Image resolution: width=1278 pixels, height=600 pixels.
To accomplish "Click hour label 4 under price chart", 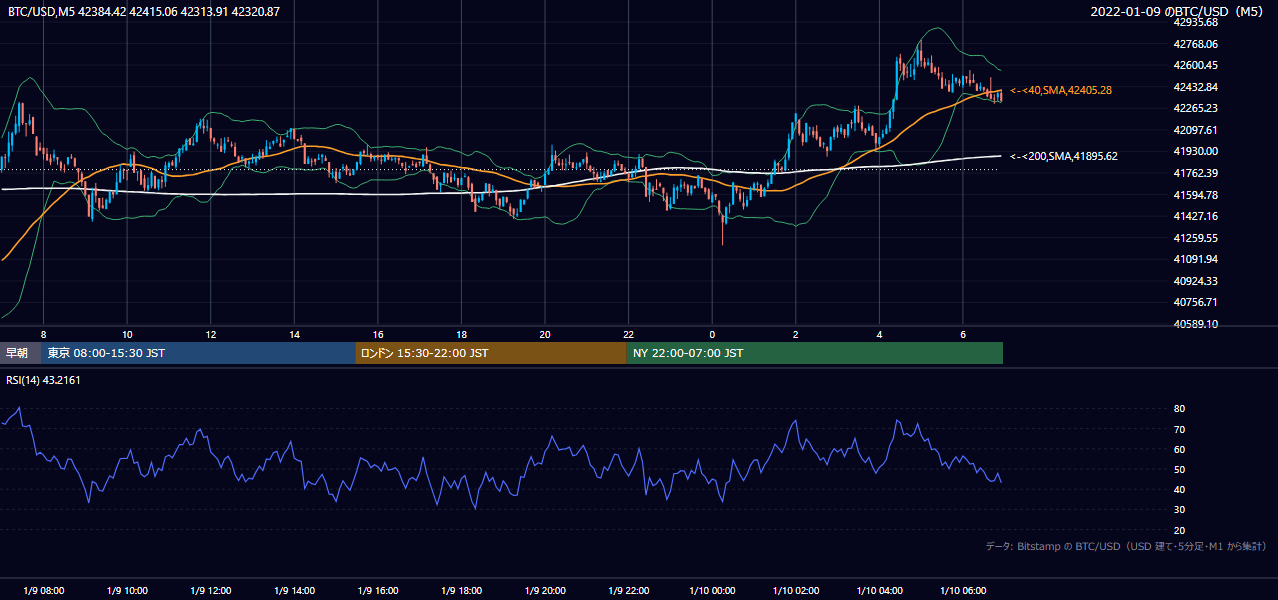I will (879, 334).
